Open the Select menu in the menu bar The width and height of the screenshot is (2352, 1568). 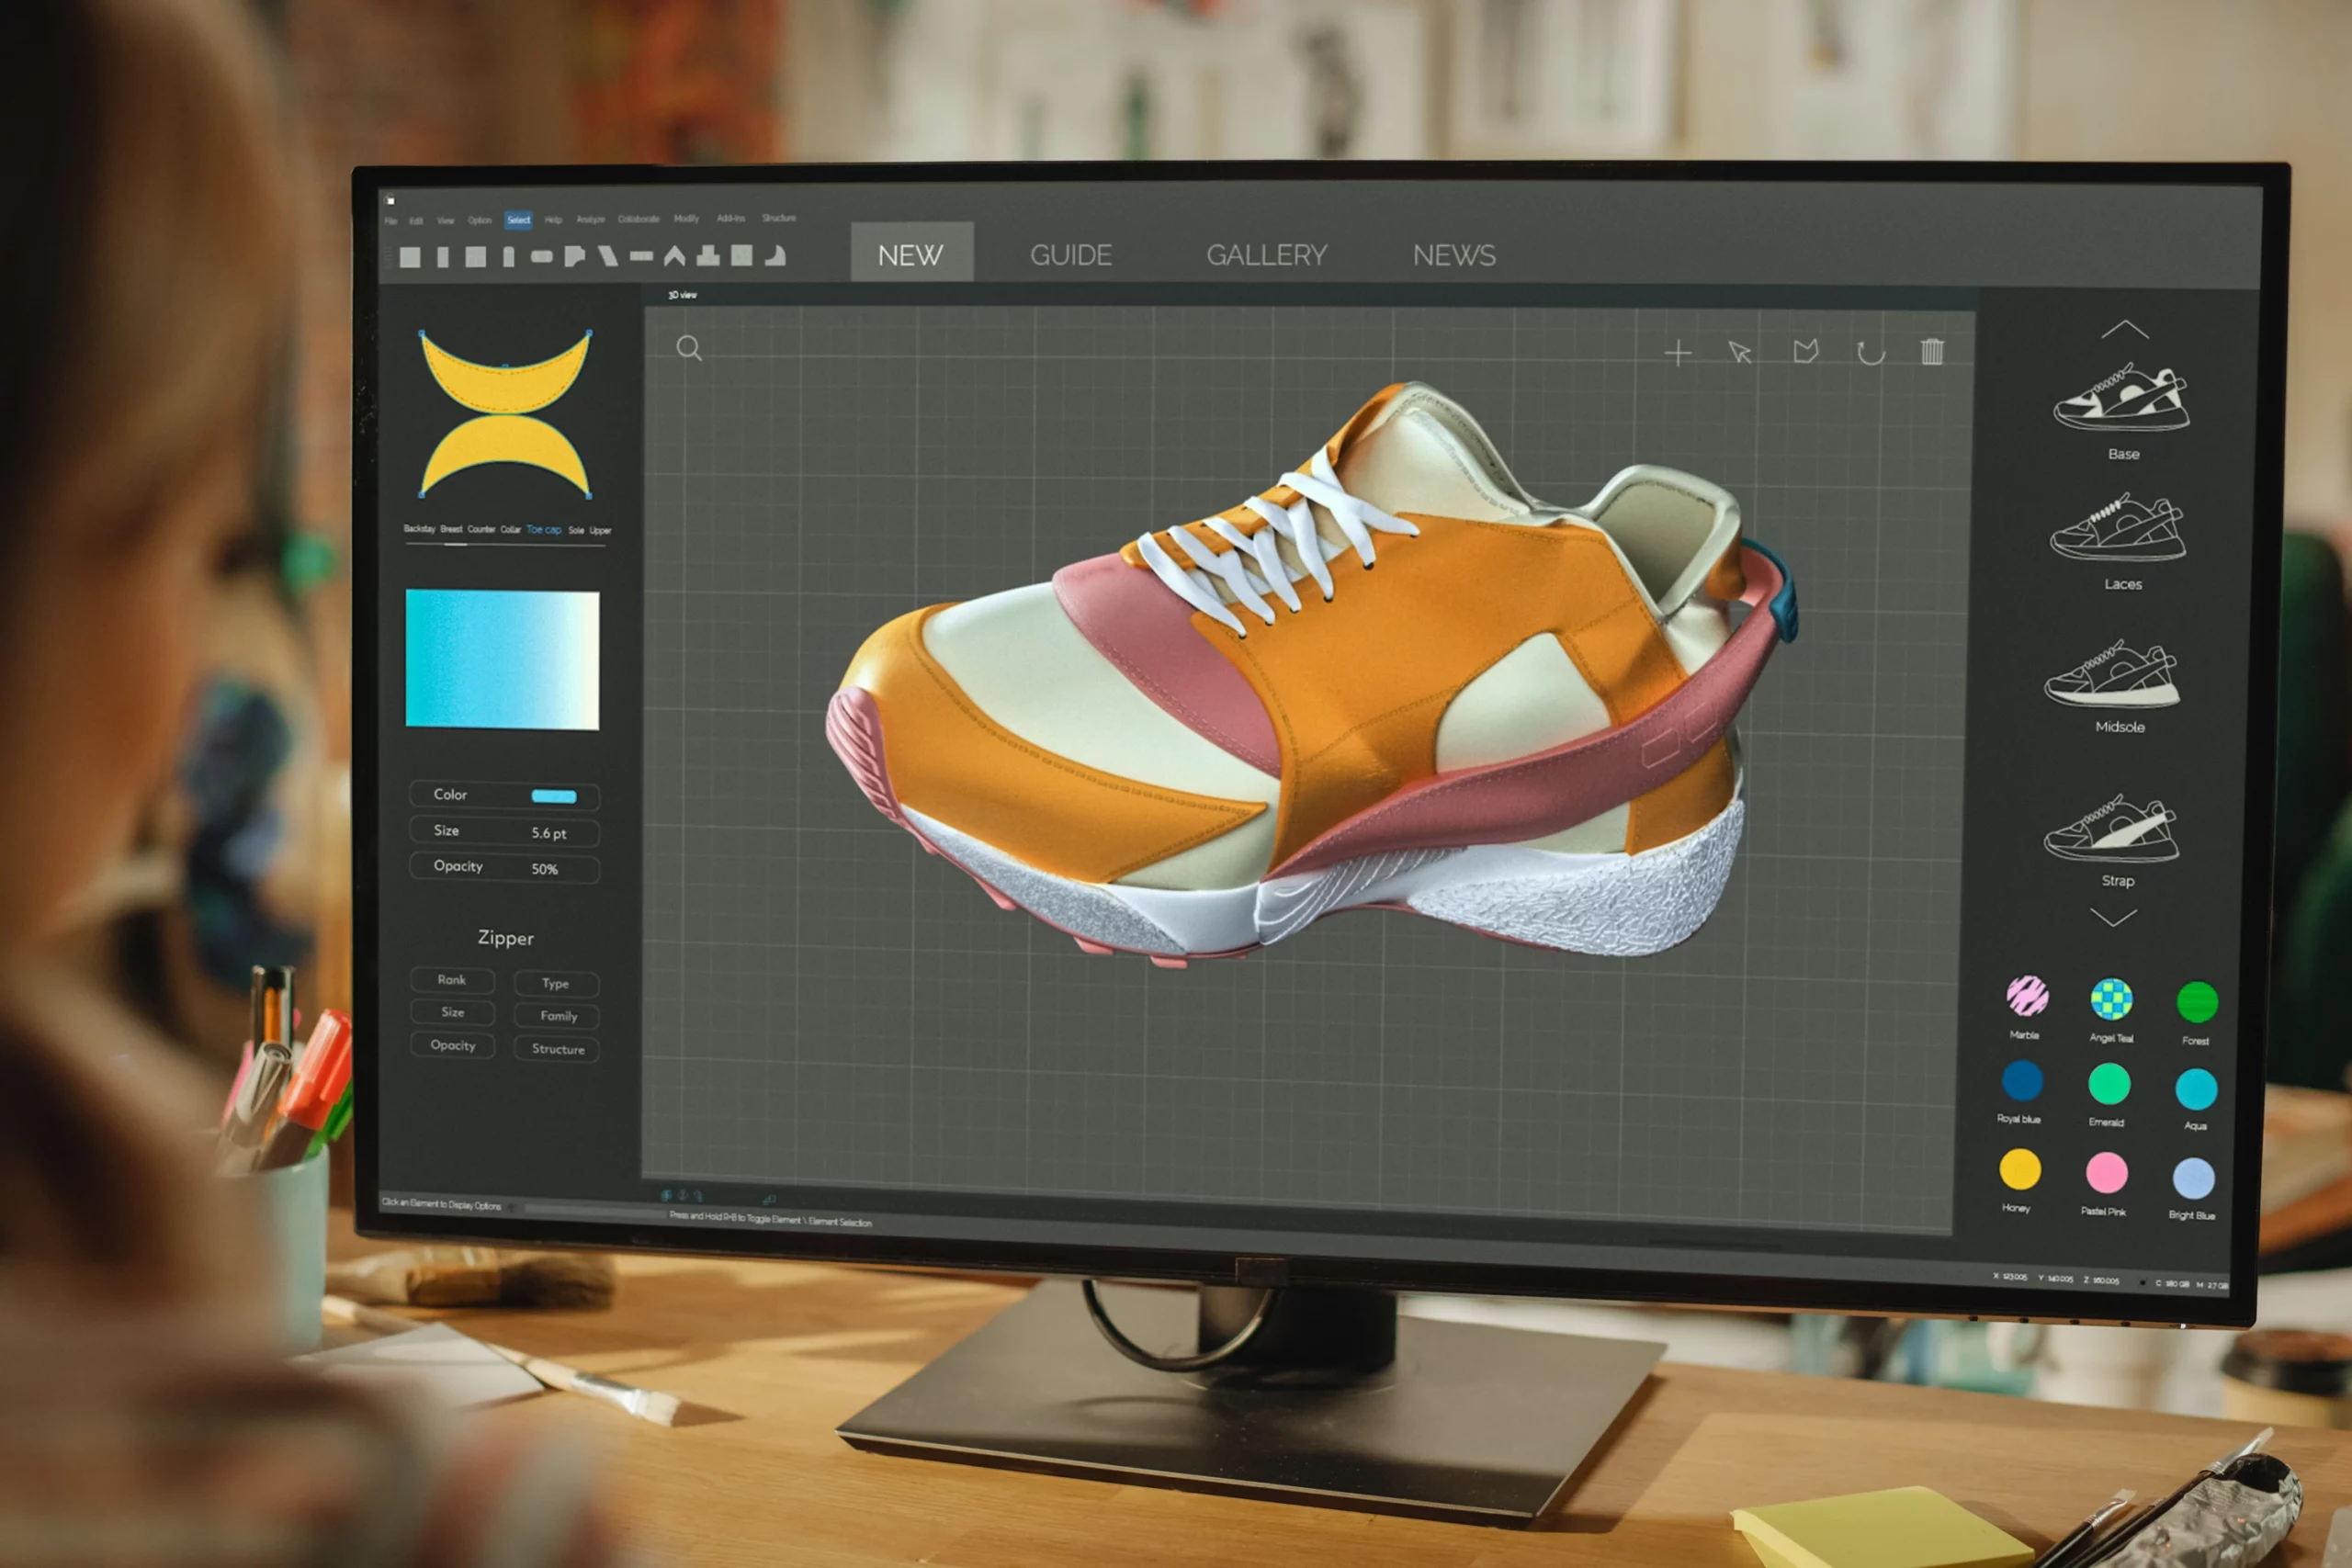[518, 220]
